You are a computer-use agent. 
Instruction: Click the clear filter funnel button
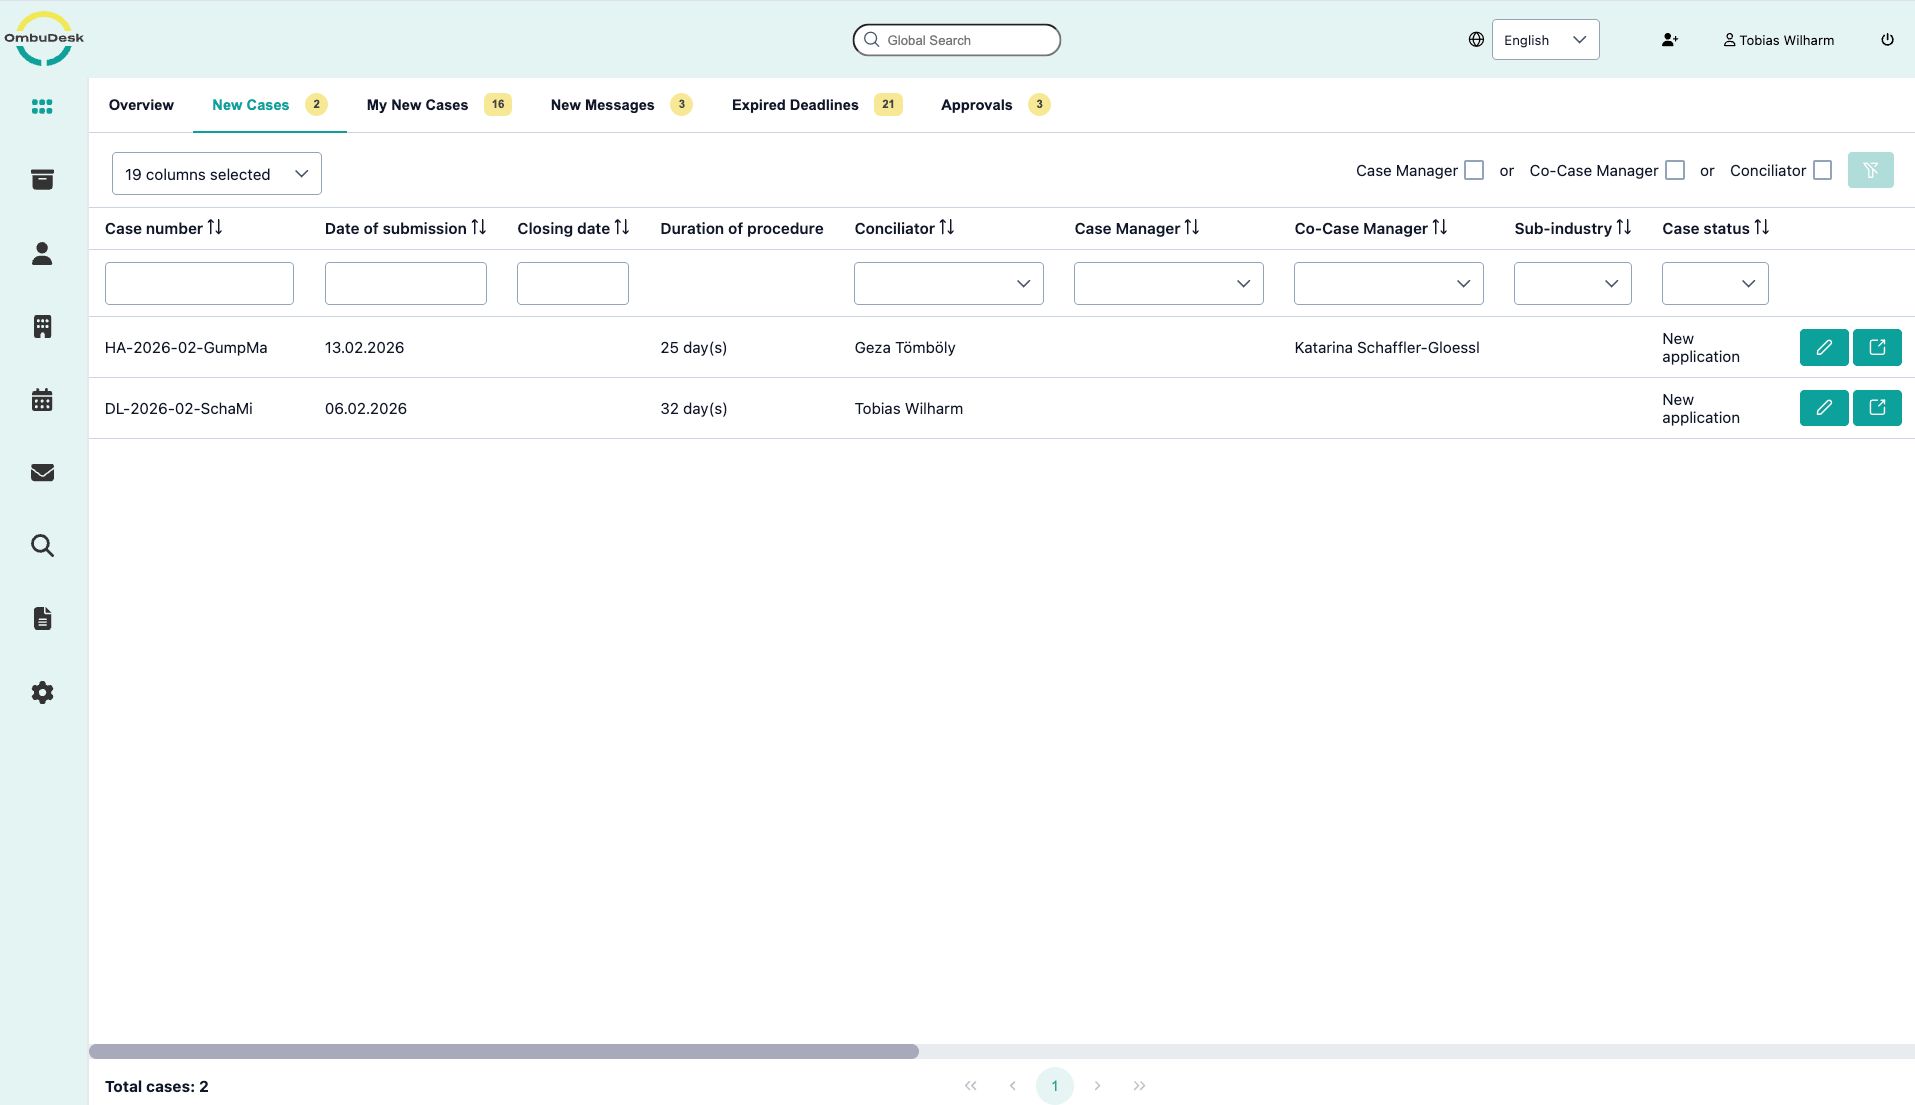coord(1870,170)
